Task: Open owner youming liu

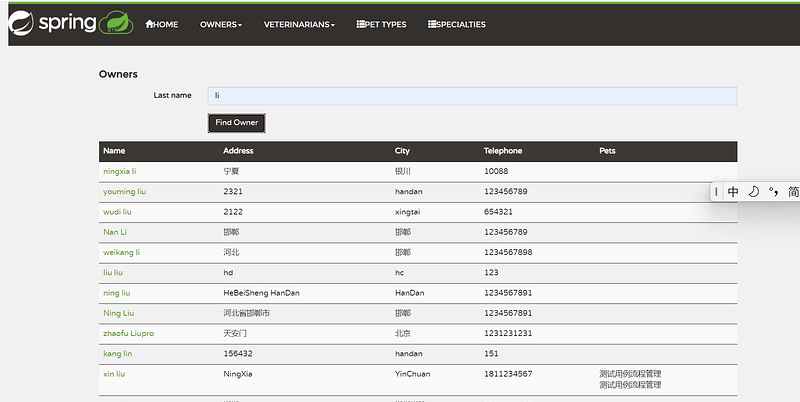Action: point(124,192)
